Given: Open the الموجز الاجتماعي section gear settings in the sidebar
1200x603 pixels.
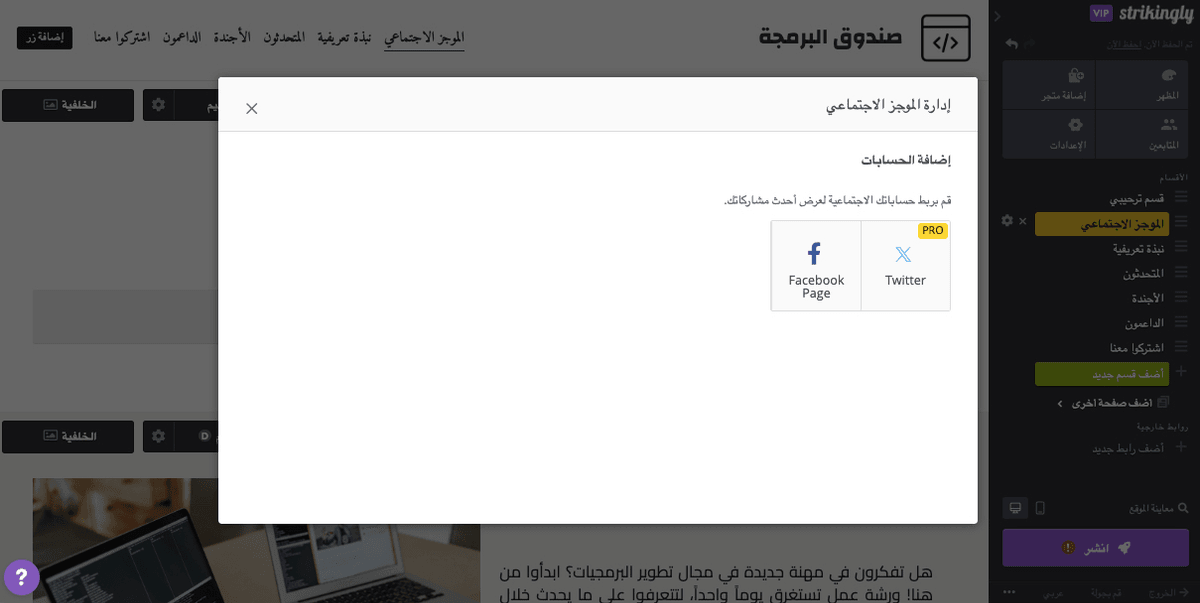Looking at the screenshot, I should 1007,220.
